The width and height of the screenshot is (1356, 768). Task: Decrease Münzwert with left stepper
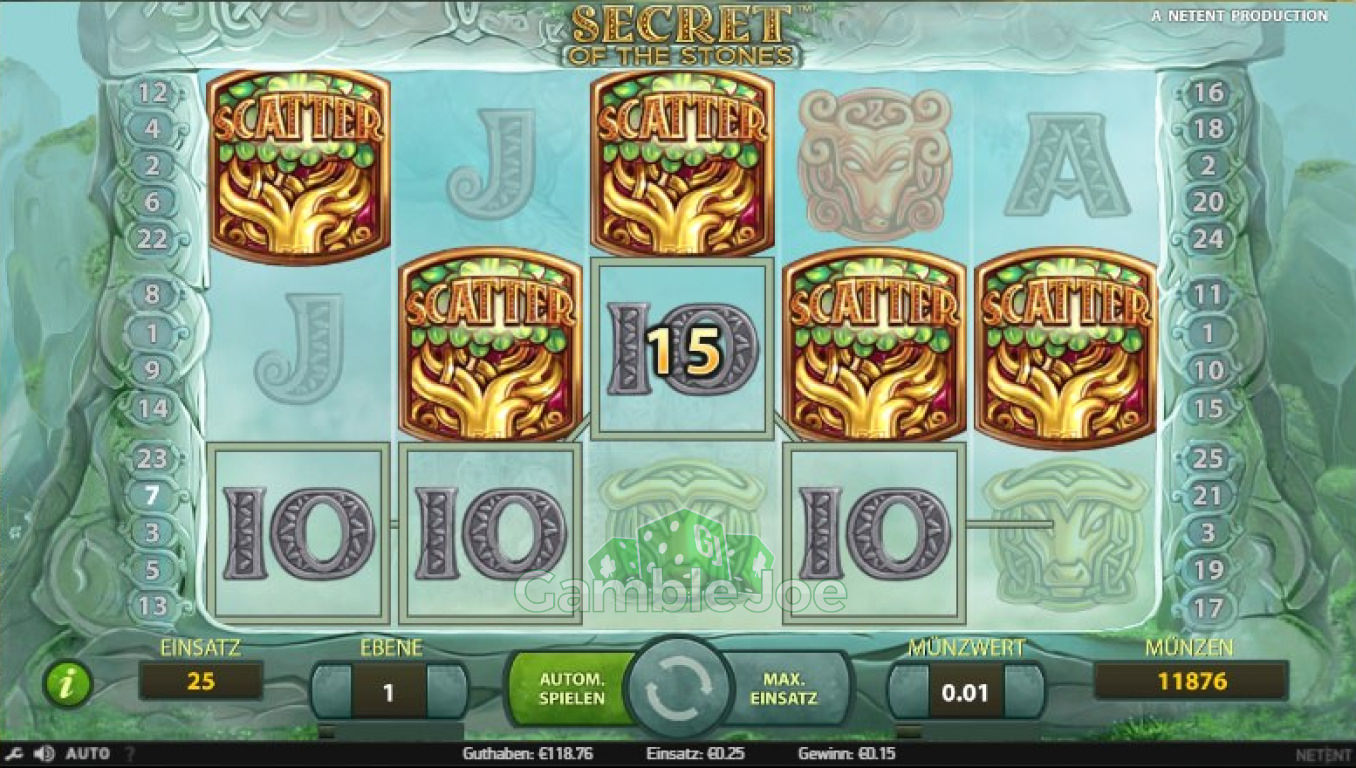point(908,691)
